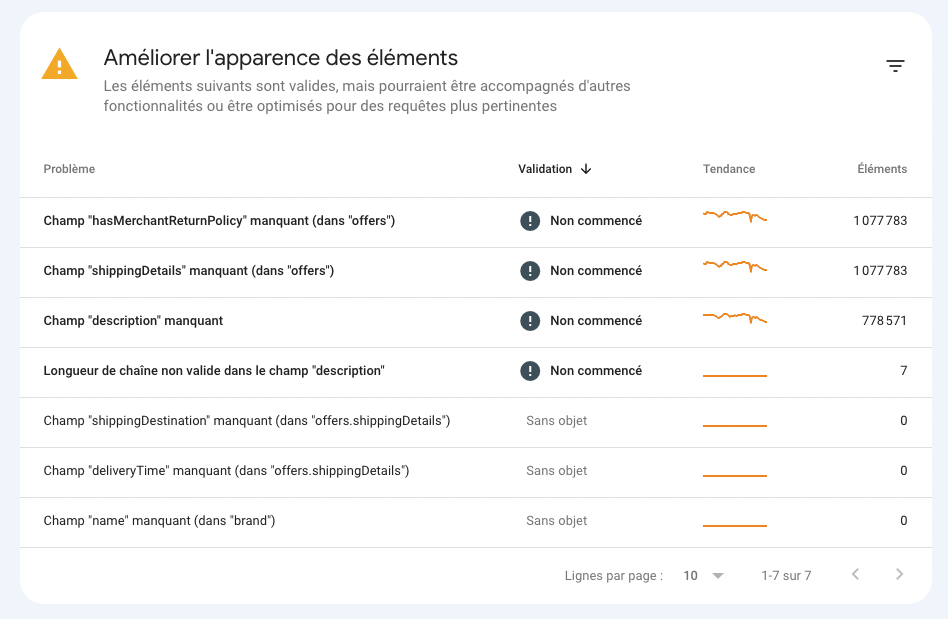This screenshot has width=948, height=619.
Task: Click the Problème column header
Action: [69, 169]
